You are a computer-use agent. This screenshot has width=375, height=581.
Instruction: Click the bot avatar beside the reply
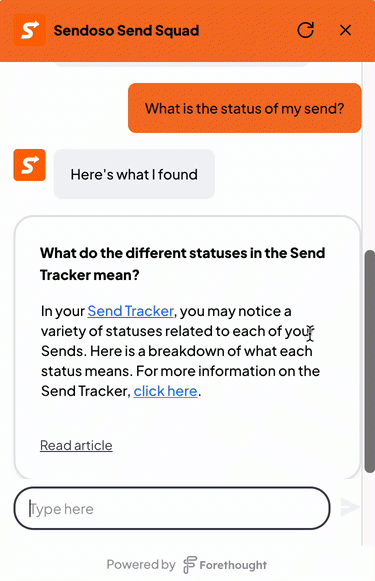30,165
